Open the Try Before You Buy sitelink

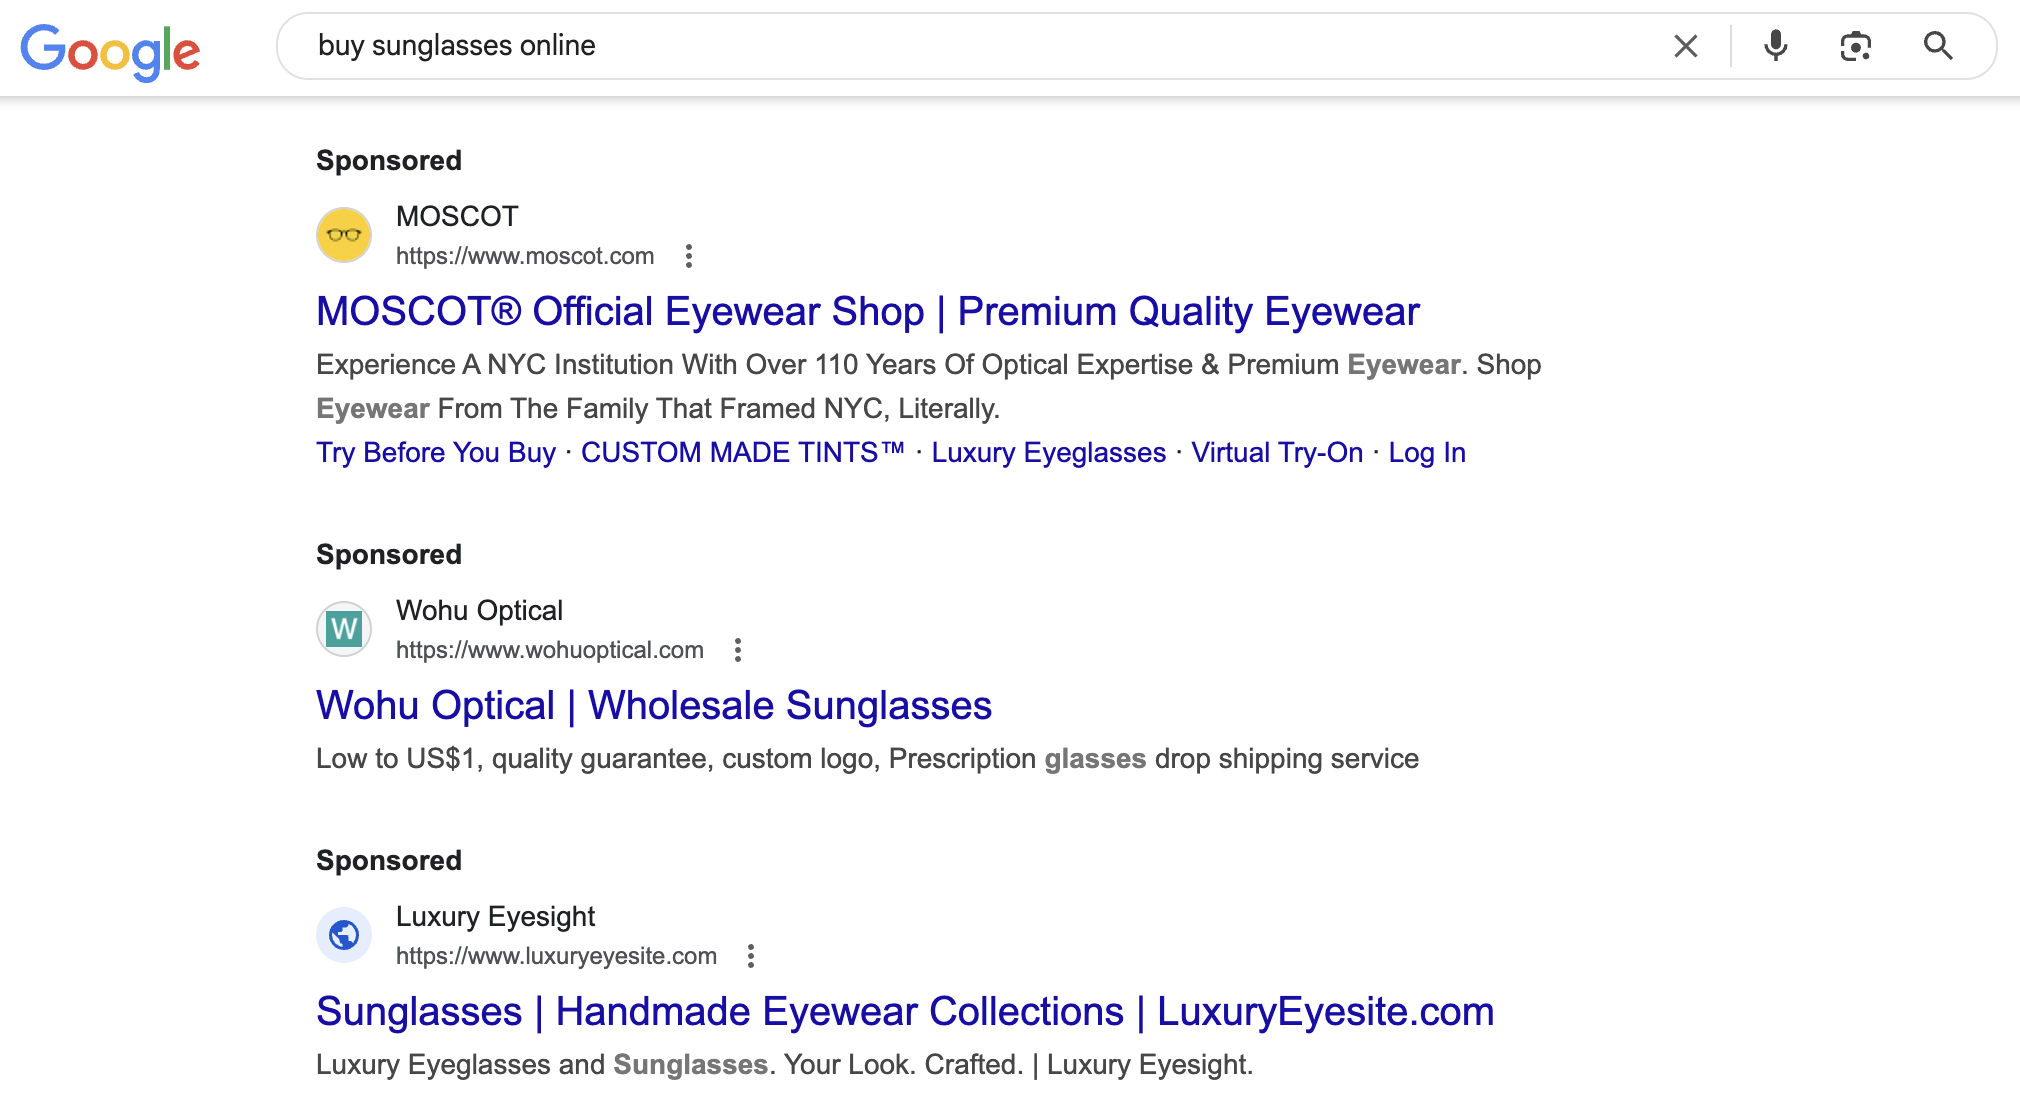pyautogui.click(x=436, y=453)
